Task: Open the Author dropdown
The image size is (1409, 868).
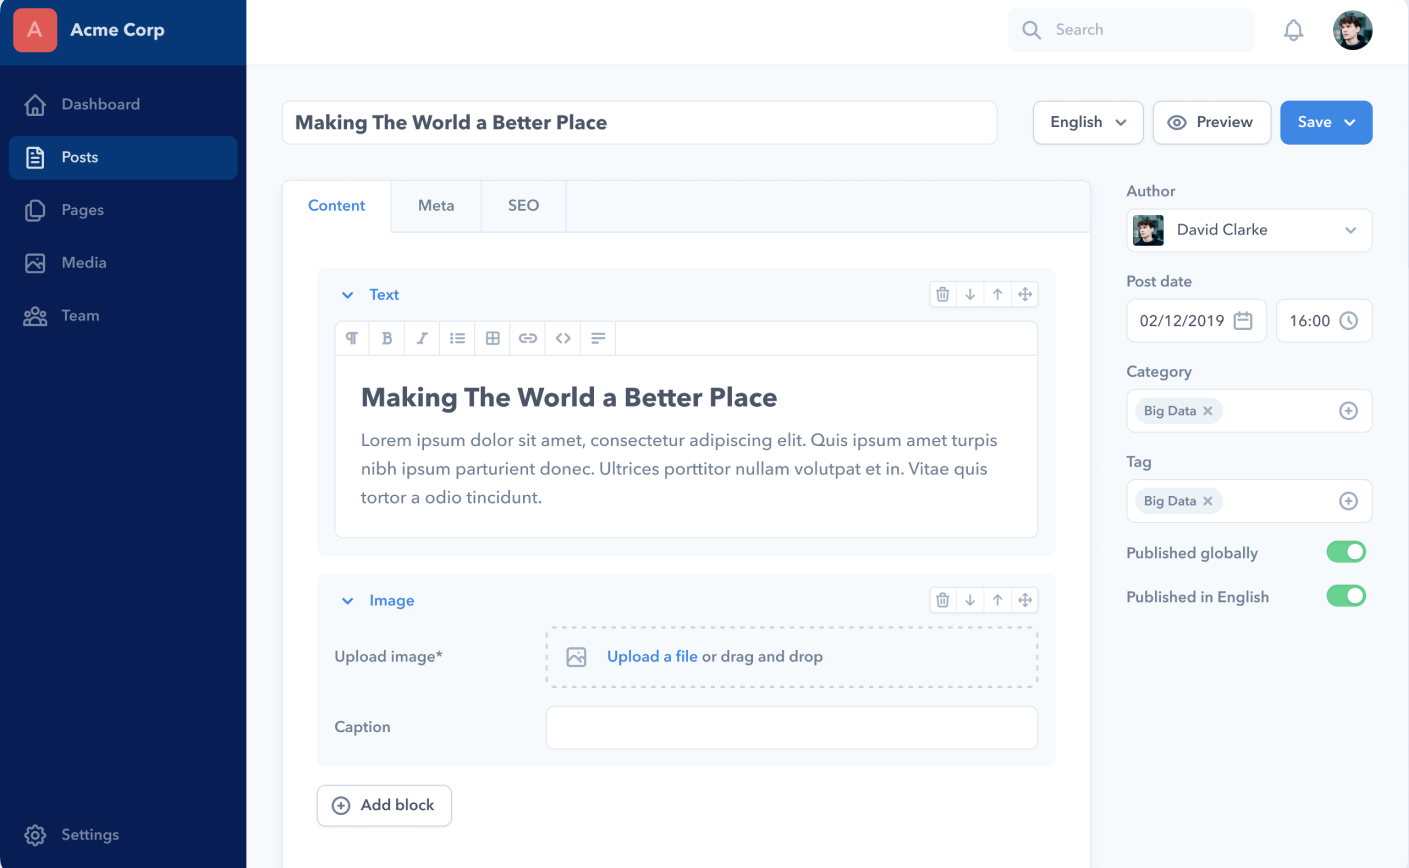Action: (x=1249, y=230)
